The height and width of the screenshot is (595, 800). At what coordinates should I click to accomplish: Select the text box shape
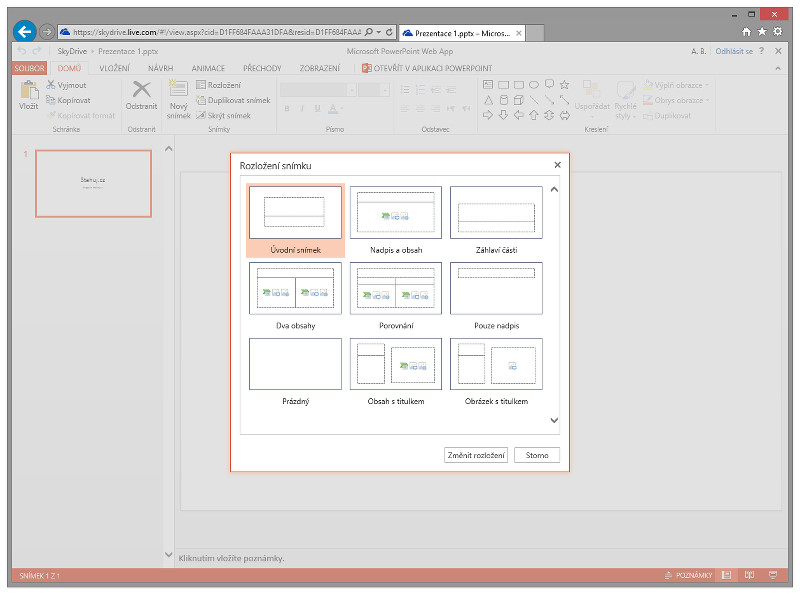pyautogui.click(x=488, y=85)
